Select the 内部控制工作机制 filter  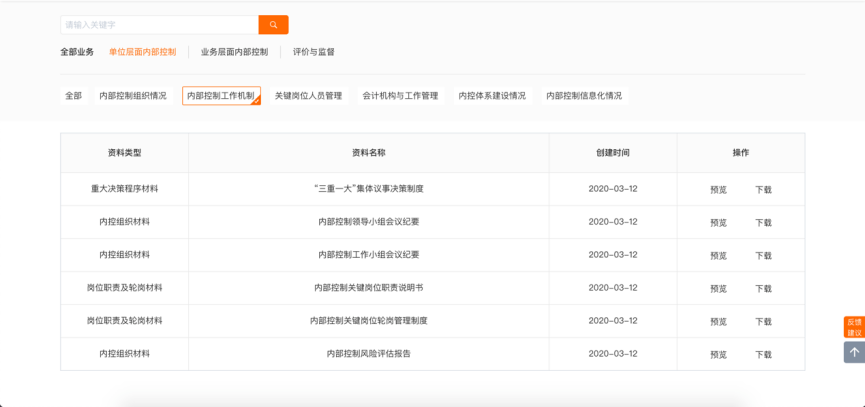click(x=221, y=96)
